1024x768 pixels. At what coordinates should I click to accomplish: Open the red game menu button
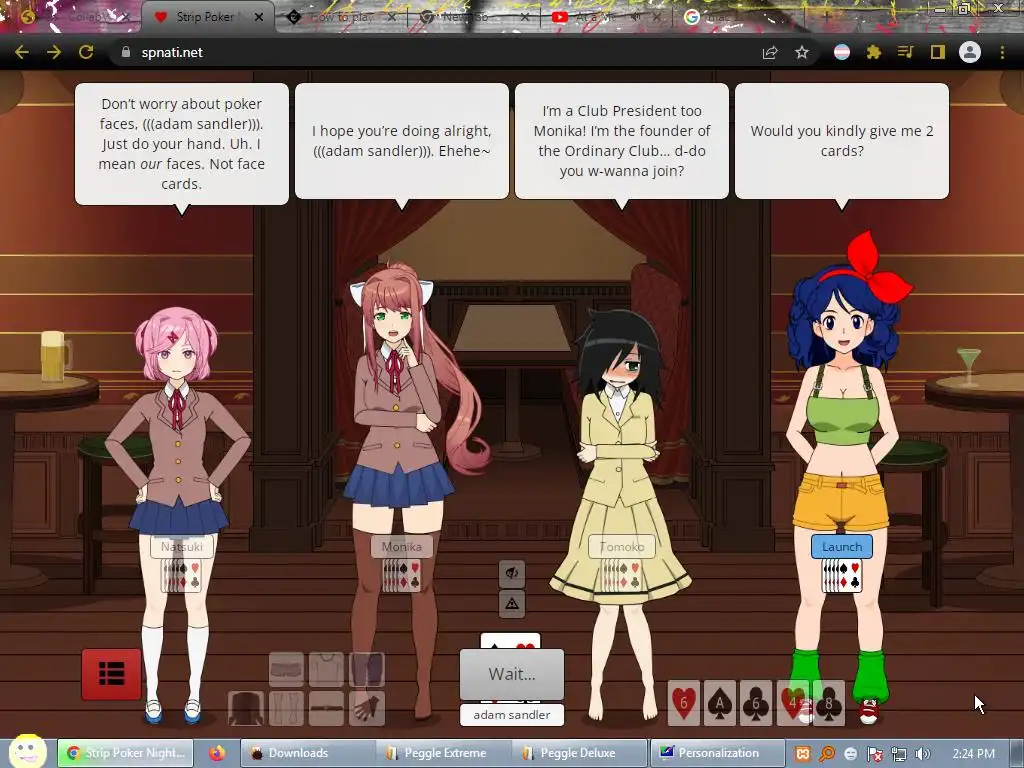(x=112, y=674)
